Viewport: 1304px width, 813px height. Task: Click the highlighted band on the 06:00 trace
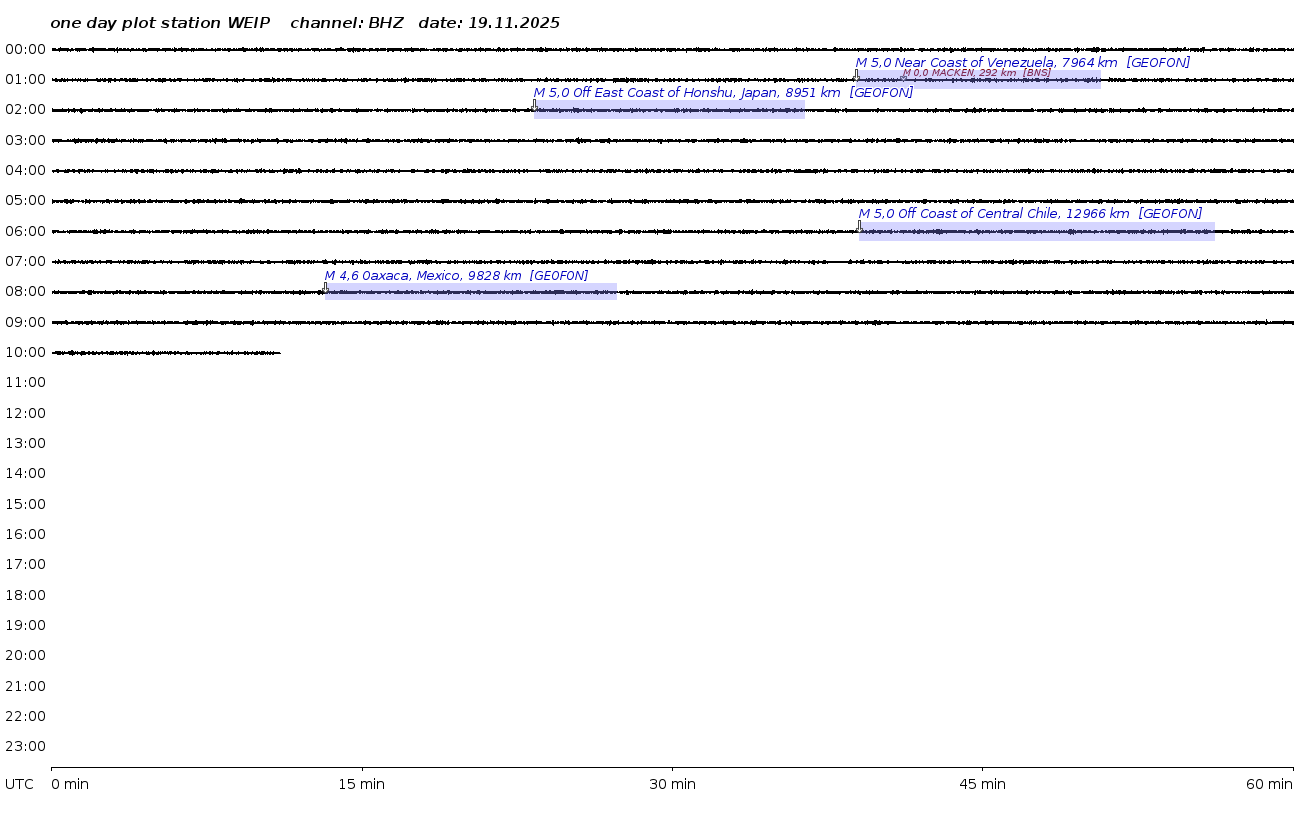1036,232
